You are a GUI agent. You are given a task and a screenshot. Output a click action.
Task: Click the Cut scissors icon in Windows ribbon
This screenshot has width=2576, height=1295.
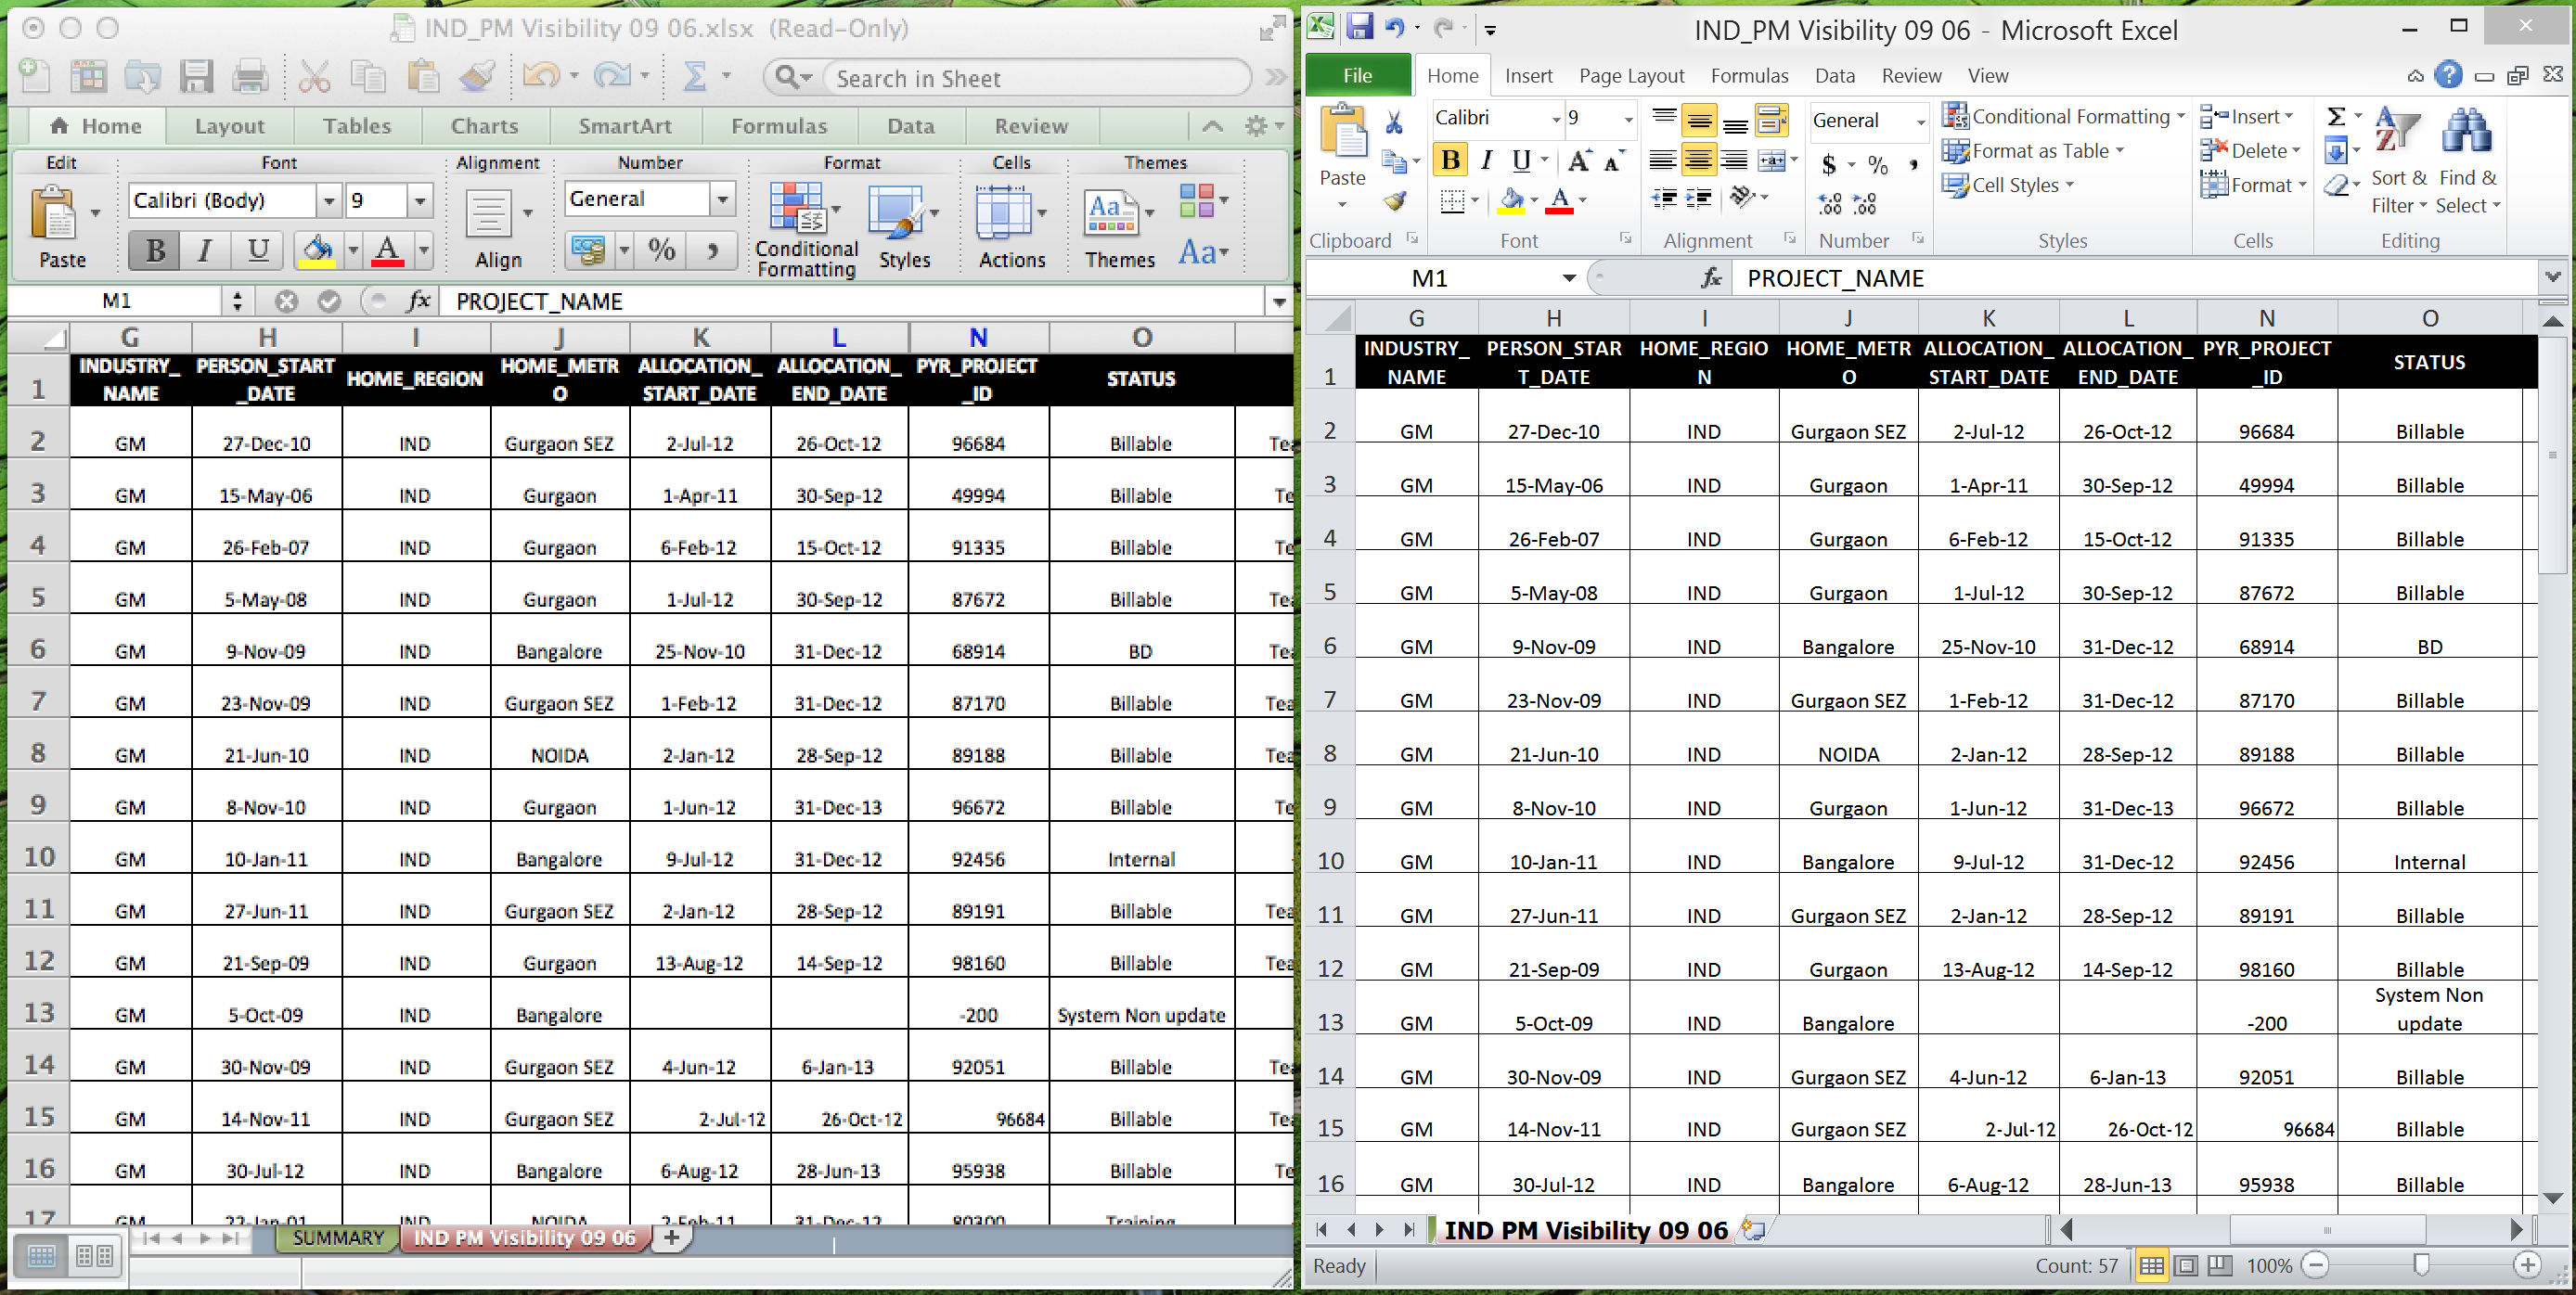coord(1393,122)
